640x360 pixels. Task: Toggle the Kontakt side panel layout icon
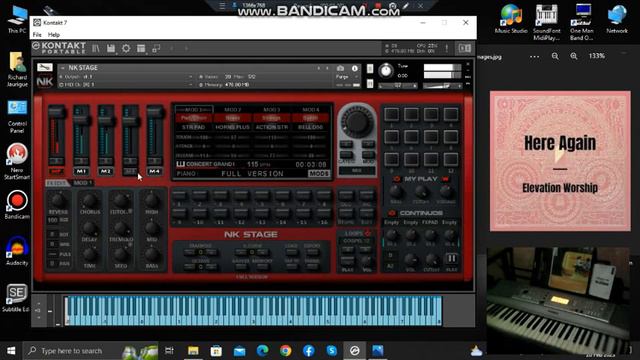point(464,48)
